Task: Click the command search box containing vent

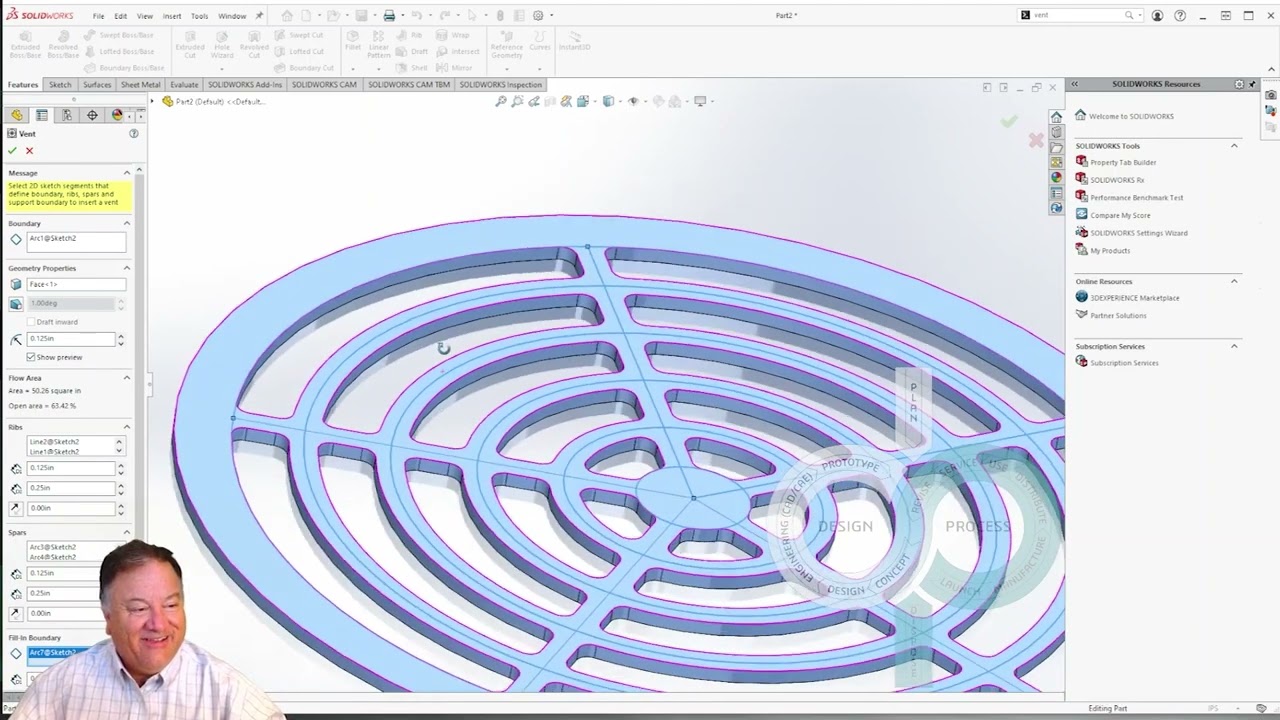Action: 1078,16
